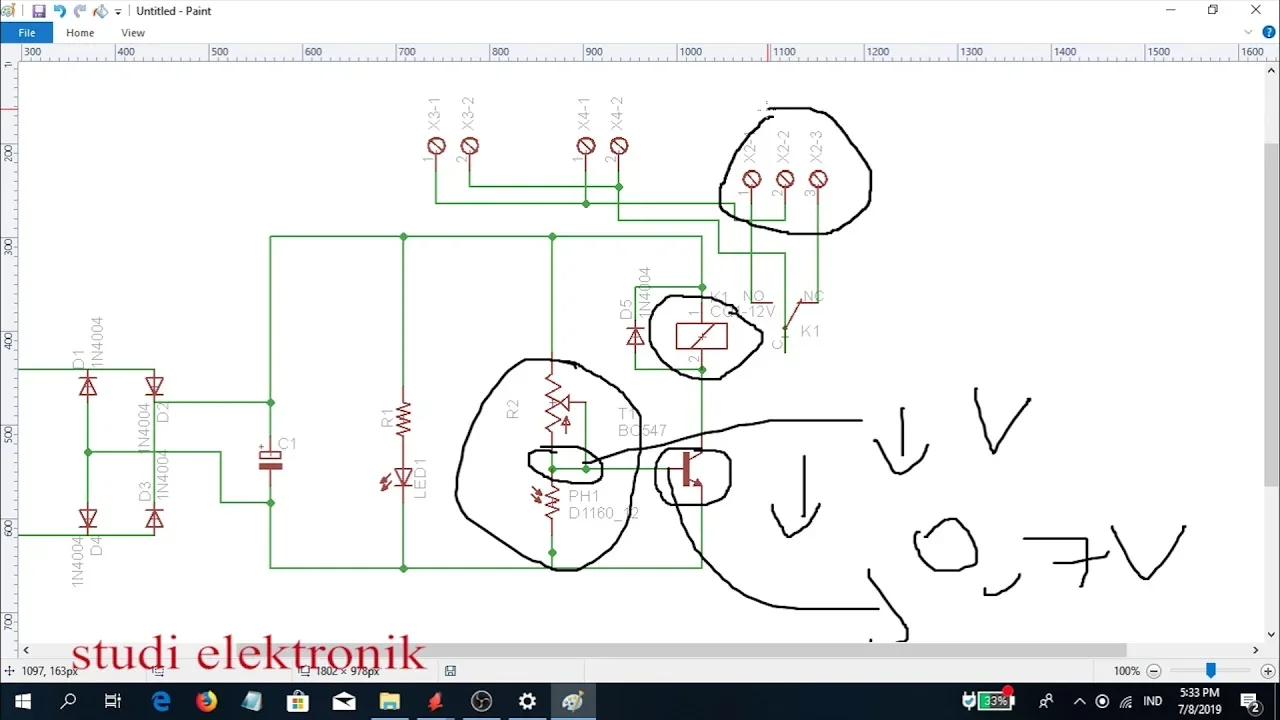This screenshot has height=720, width=1280.
Task: Open the Customize Quick Access Toolbar dropdown
Action: [x=118, y=12]
